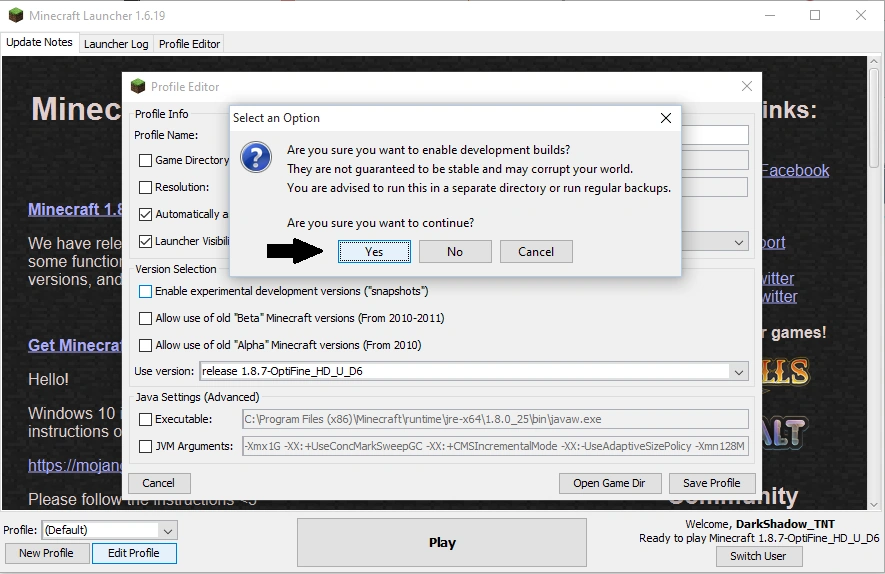Click the Save Profile button
This screenshot has width=885, height=574.
712,483
